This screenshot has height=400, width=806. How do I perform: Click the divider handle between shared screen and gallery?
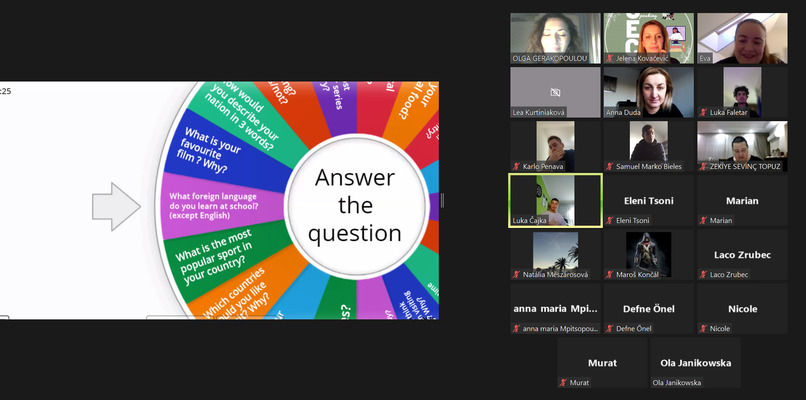tap(442, 201)
